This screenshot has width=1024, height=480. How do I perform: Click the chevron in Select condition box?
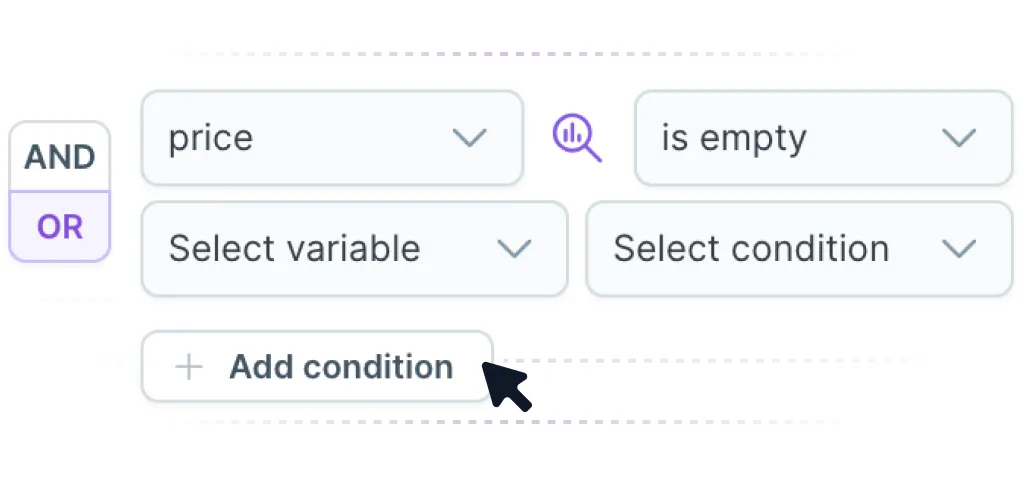pyautogui.click(x=959, y=249)
